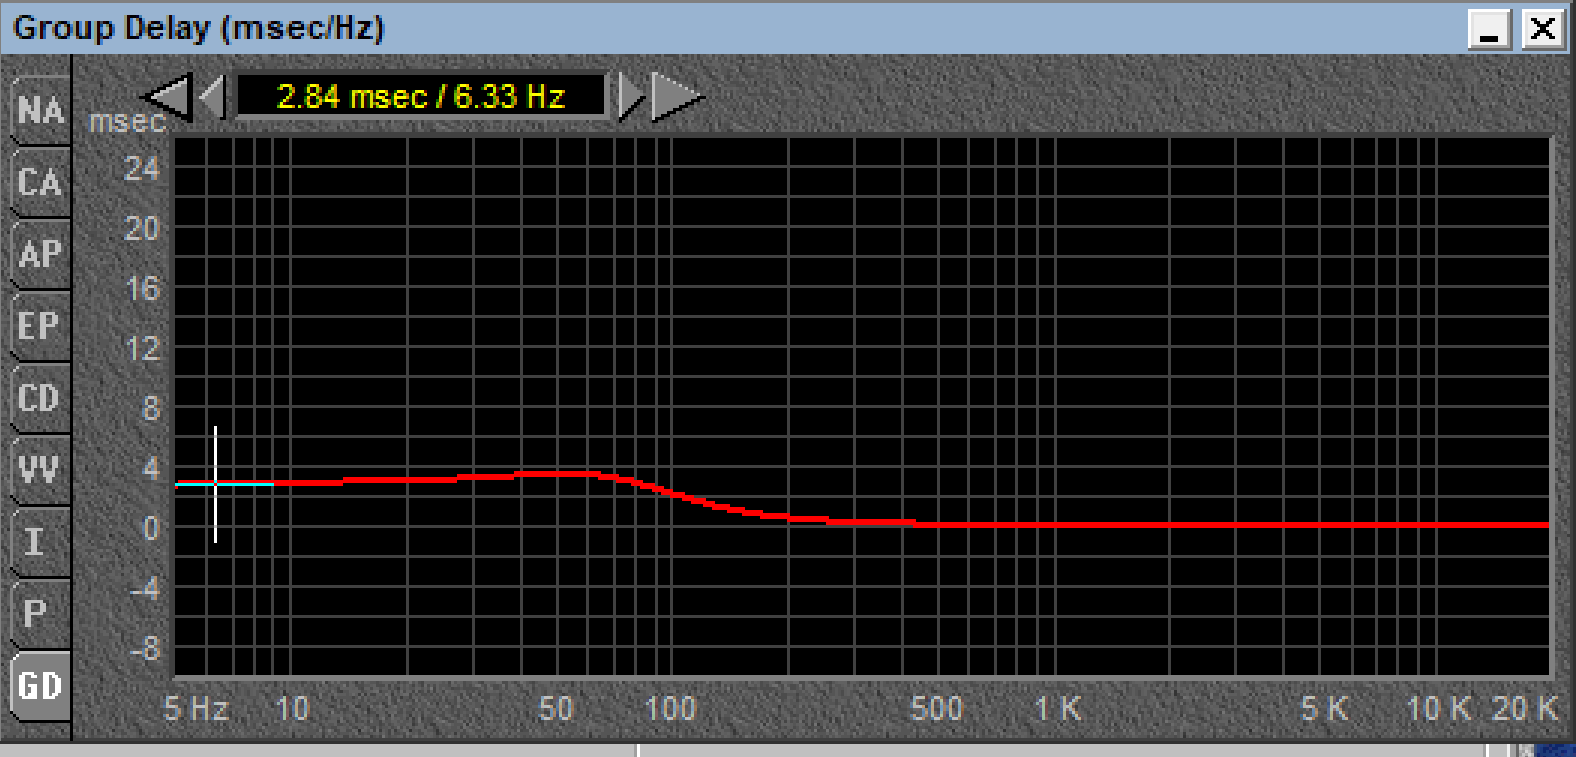
Task: Click the 20 K frequency axis label
Action: click(1525, 708)
